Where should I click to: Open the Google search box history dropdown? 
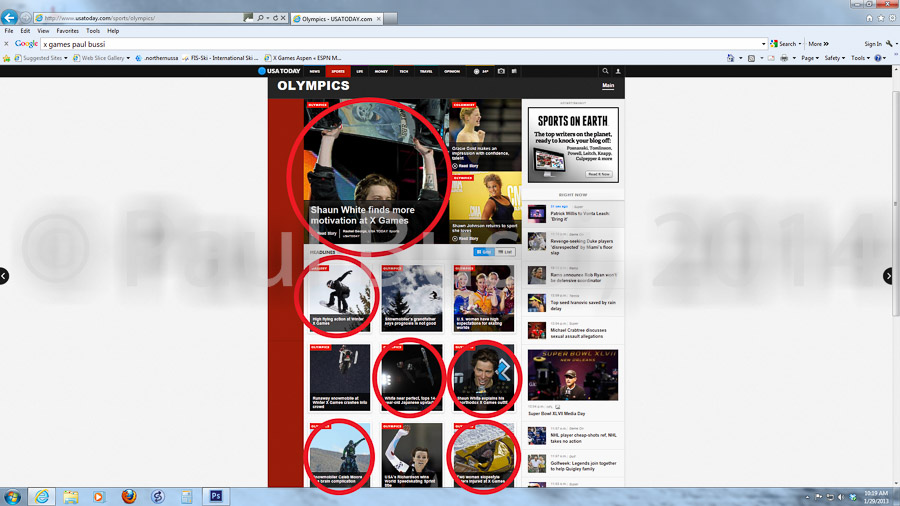763,44
